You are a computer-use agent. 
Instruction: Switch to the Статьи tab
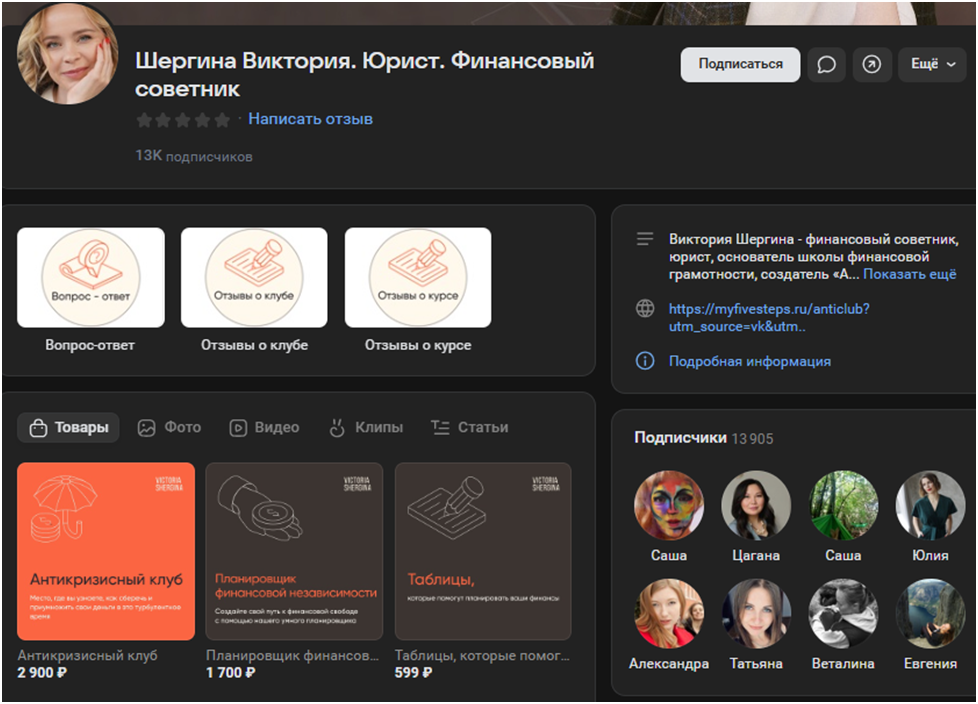470,428
